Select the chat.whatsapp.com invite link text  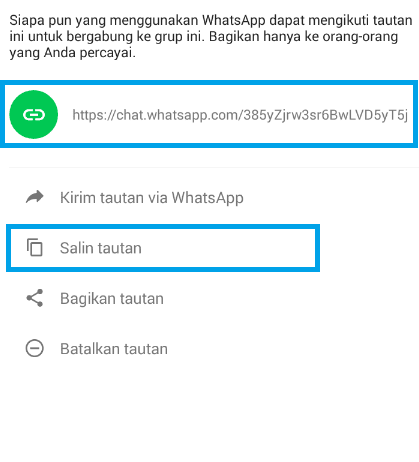240,115
